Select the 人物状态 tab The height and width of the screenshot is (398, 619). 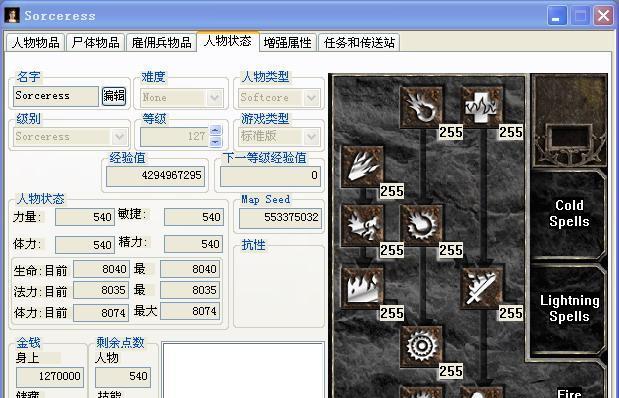point(228,41)
